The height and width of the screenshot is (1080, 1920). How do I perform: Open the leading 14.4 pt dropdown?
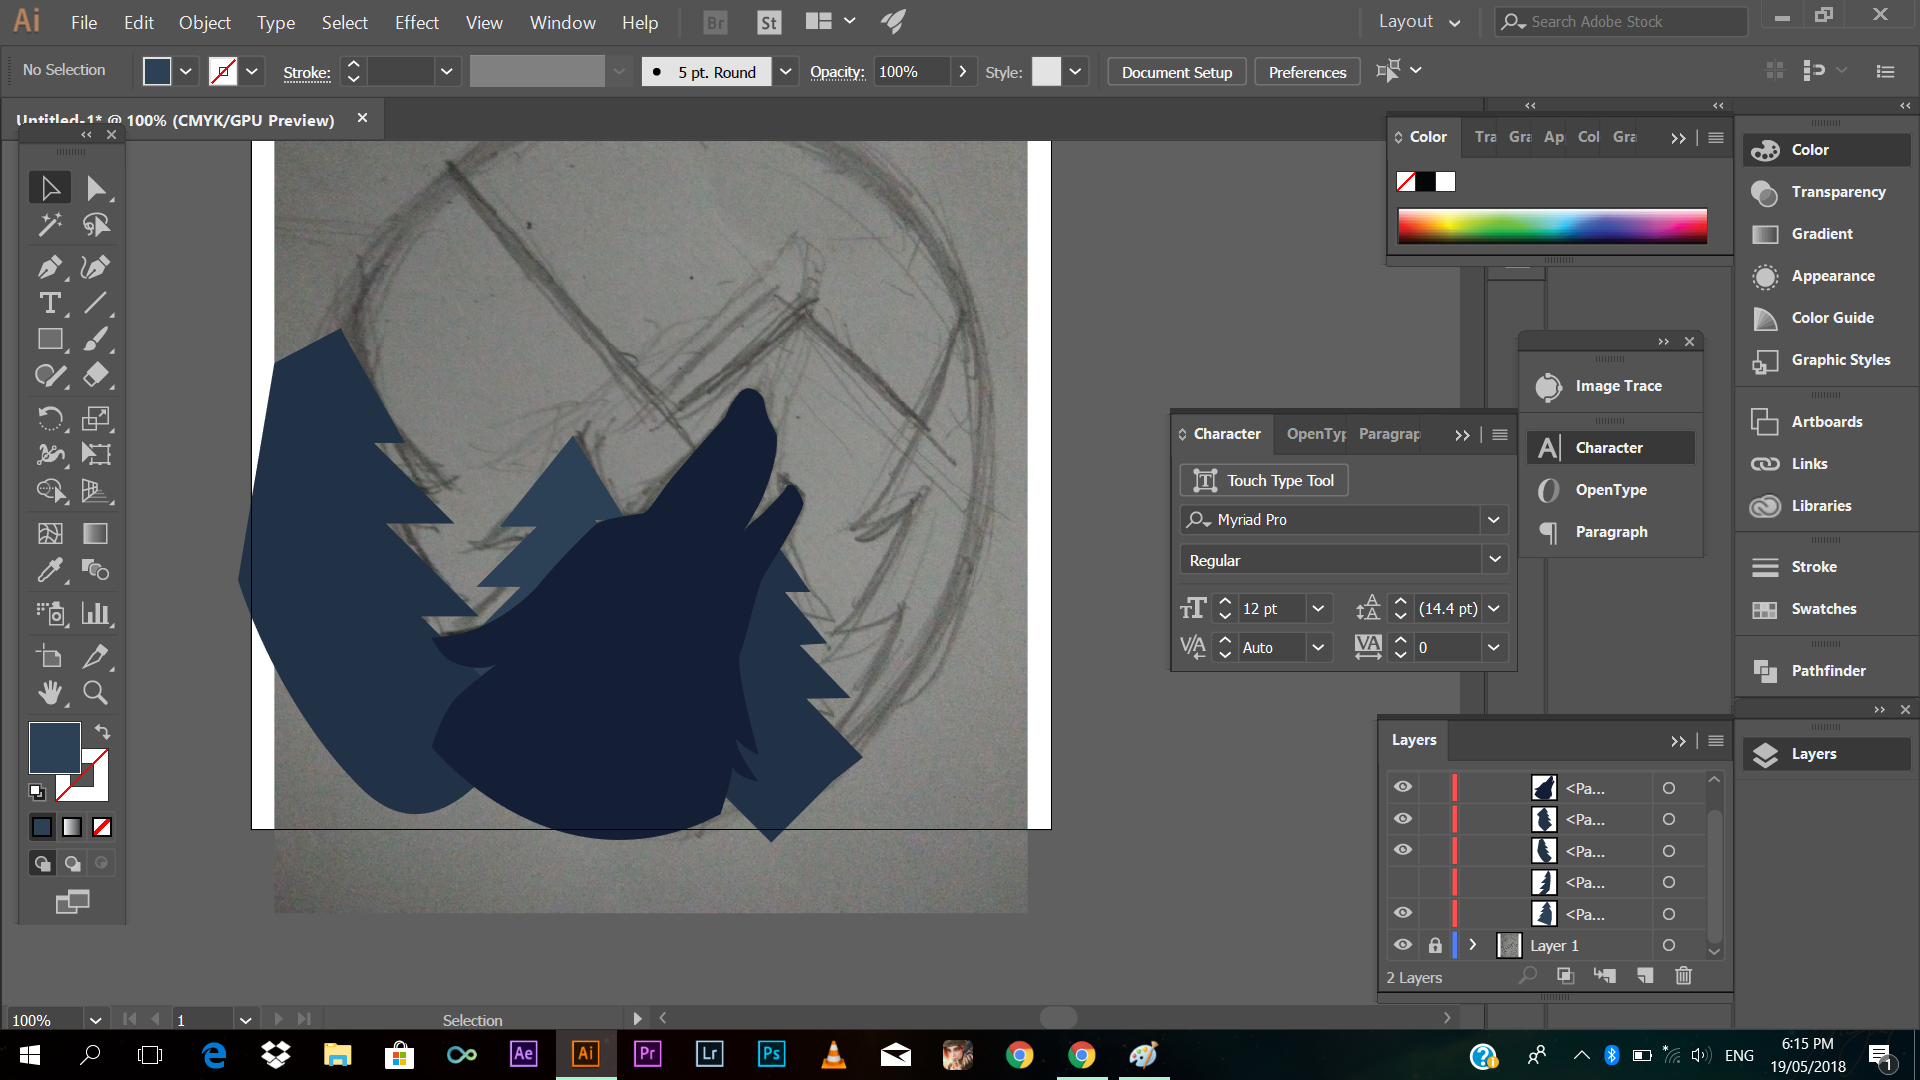coord(1494,609)
